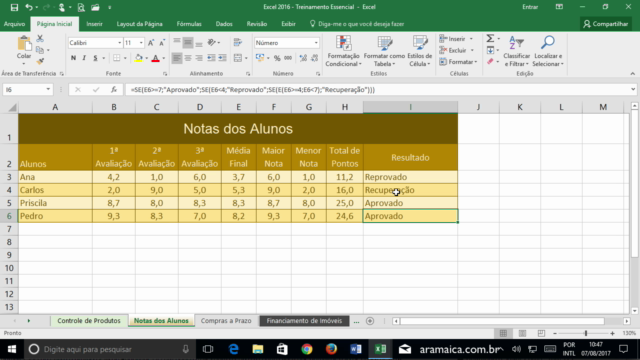This screenshot has width=640, height=360.
Task: Open Estilos de Célula gallery
Action: pyautogui.click(x=420, y=51)
